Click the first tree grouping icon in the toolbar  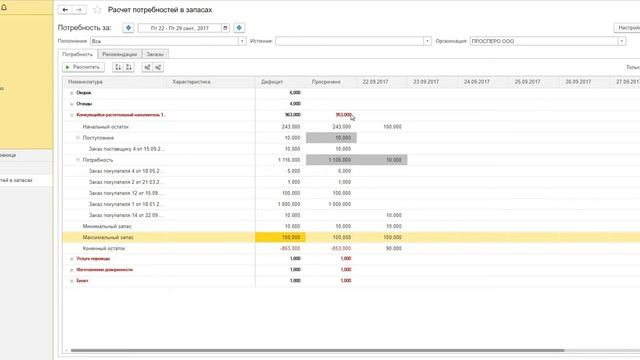(x=147, y=67)
